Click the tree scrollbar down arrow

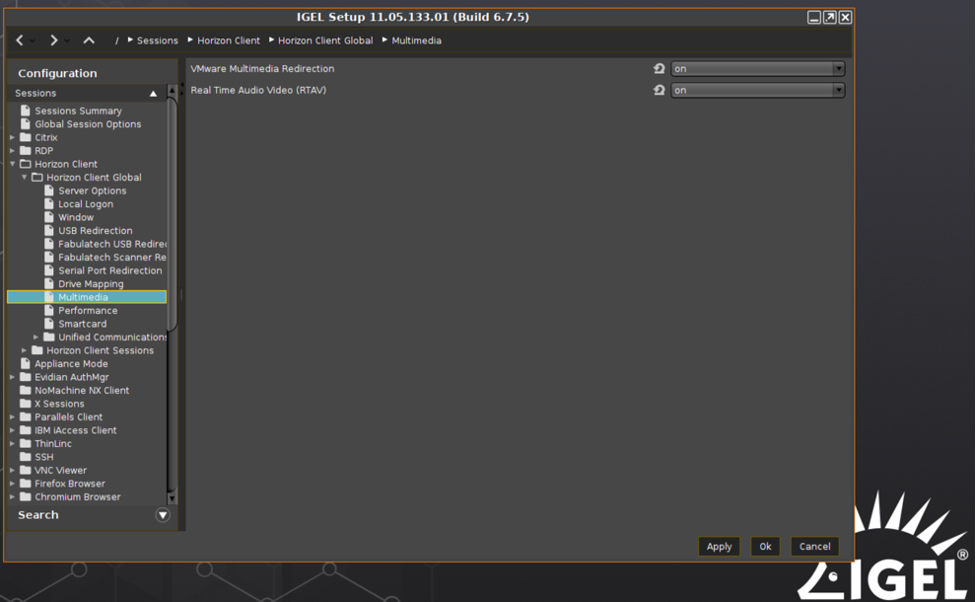[173, 498]
